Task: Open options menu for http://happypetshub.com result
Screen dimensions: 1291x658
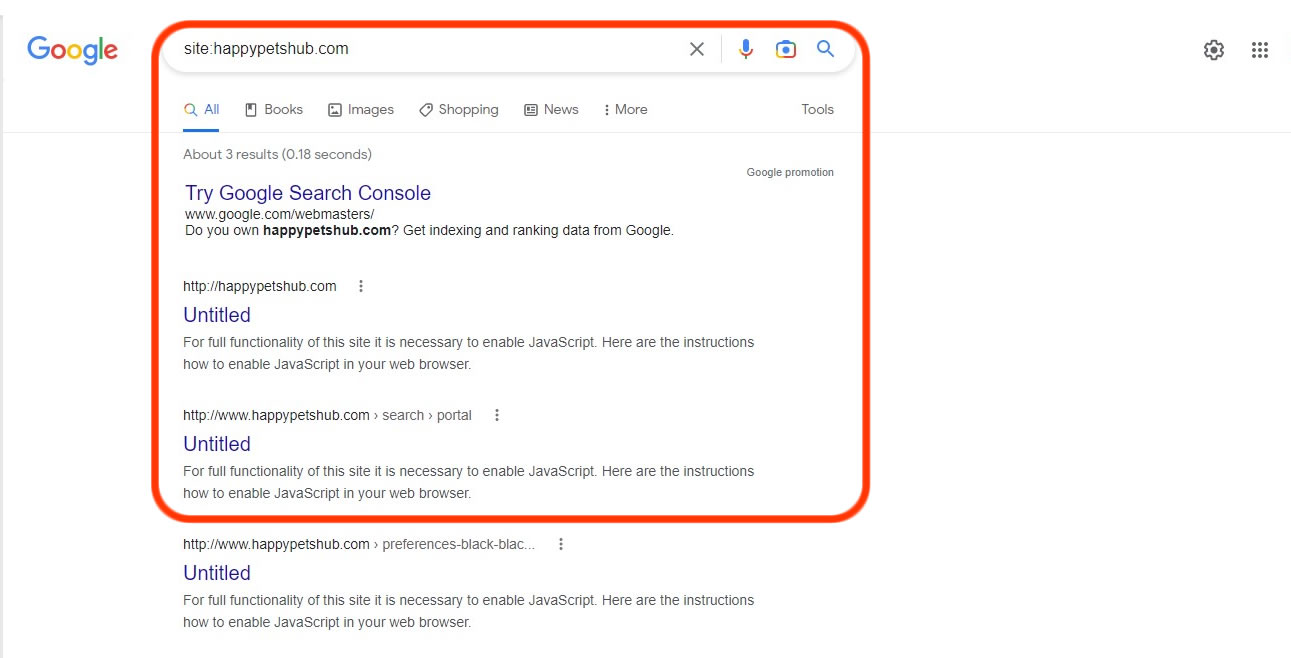Action: (x=361, y=286)
